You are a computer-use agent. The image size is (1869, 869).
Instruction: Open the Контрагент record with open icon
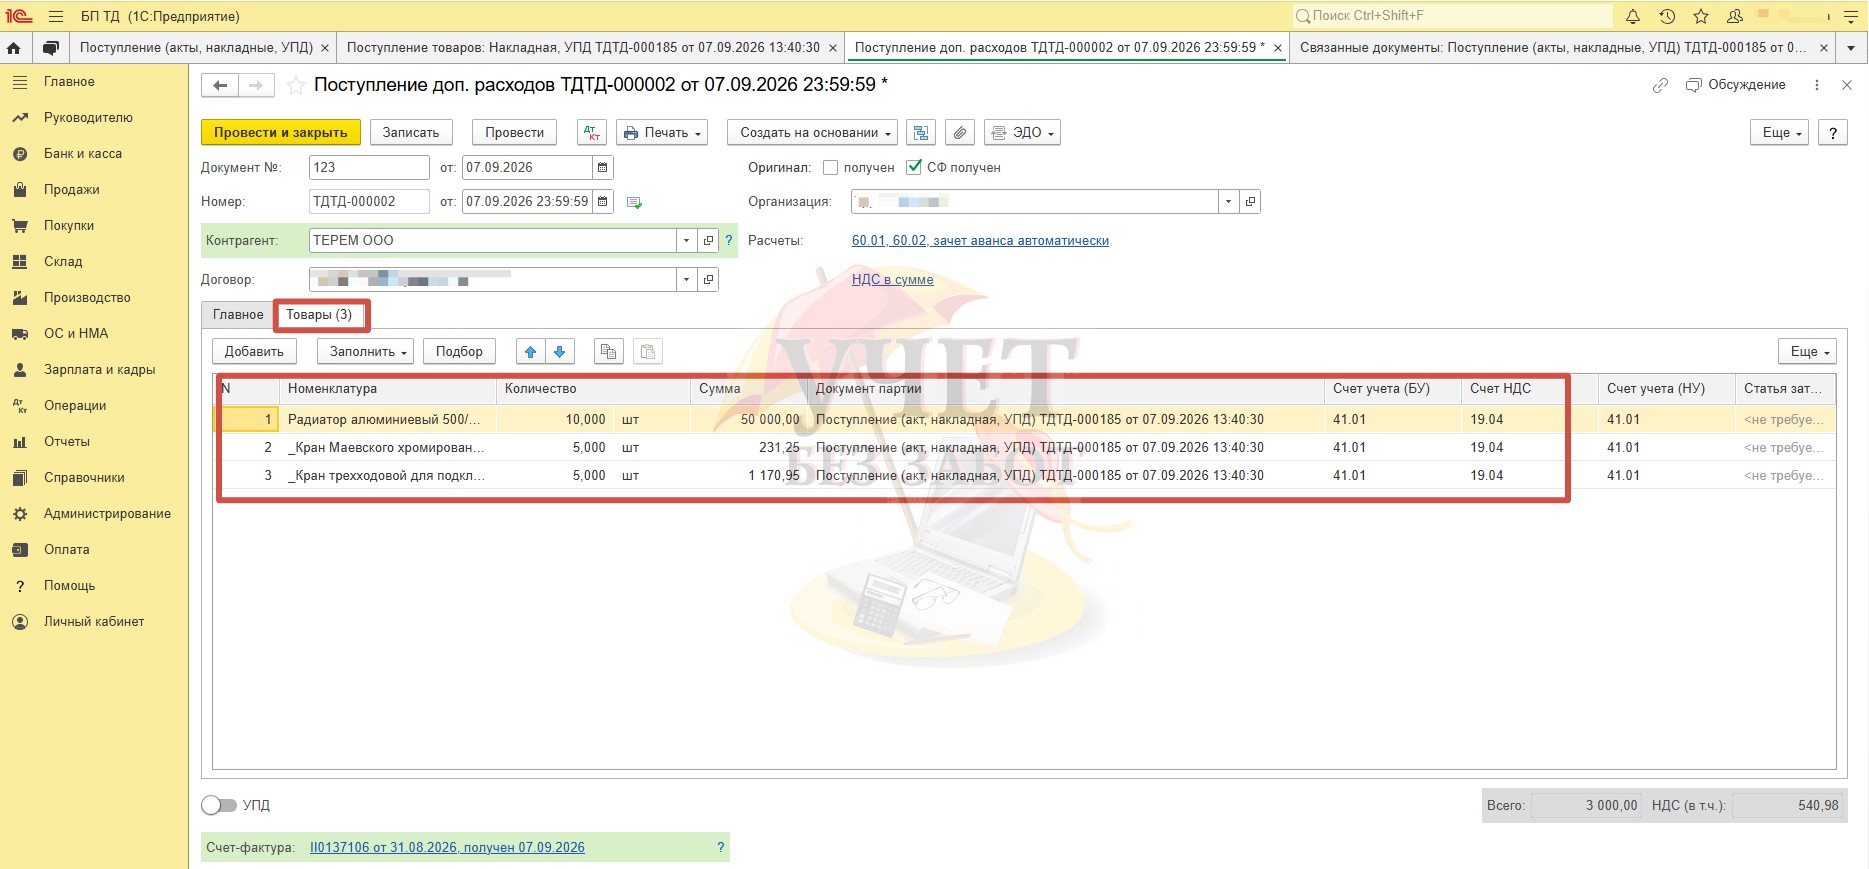point(708,241)
